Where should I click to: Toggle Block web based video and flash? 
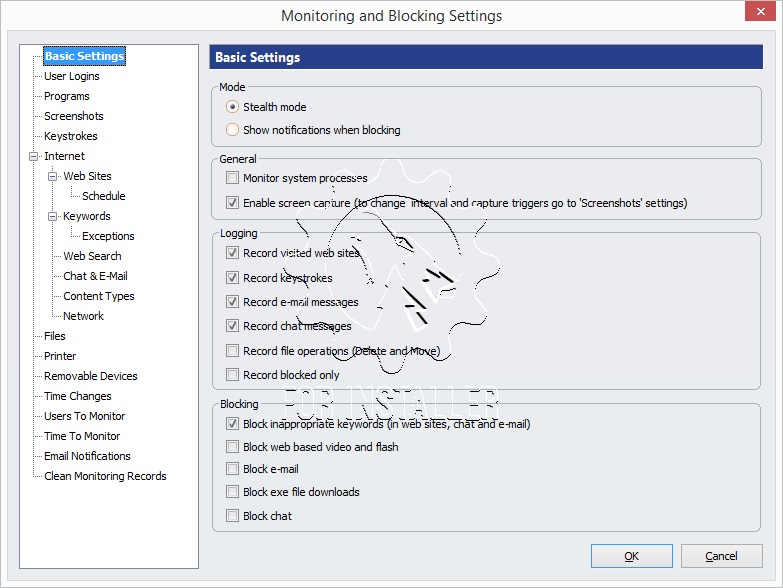233,447
